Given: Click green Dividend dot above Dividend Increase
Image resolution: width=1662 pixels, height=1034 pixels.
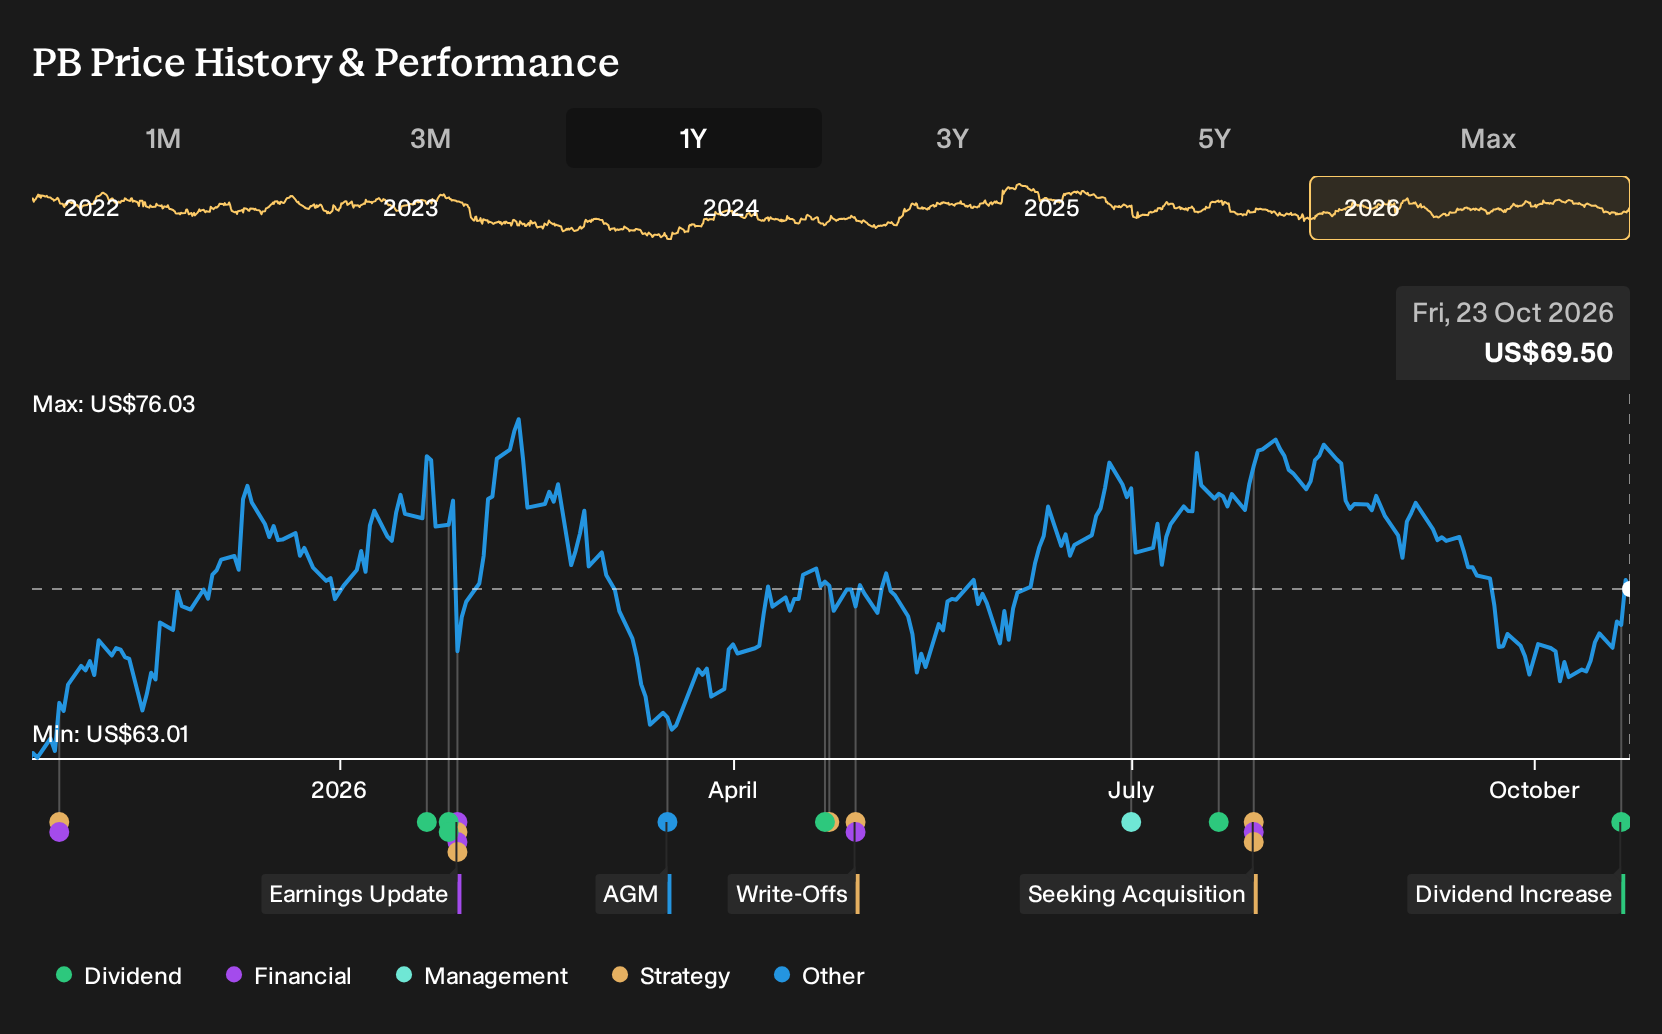Looking at the screenshot, I should (x=1621, y=822).
